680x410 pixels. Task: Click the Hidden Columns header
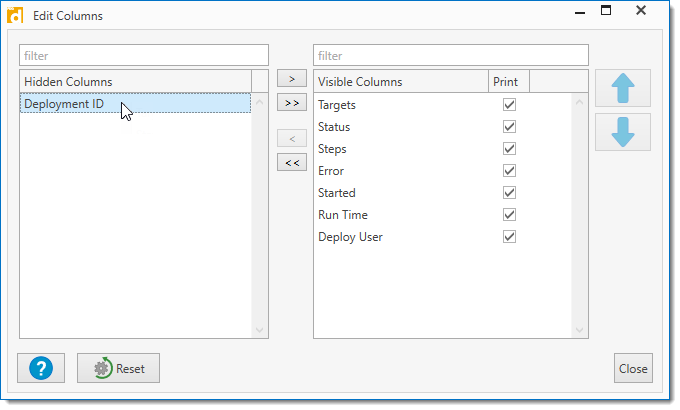(135, 81)
